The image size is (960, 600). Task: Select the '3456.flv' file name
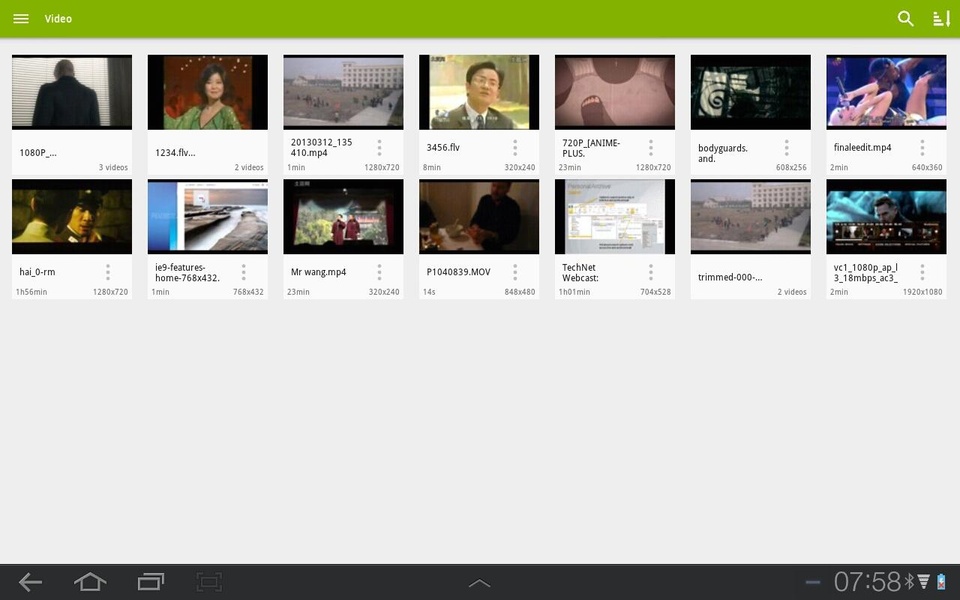click(443, 148)
